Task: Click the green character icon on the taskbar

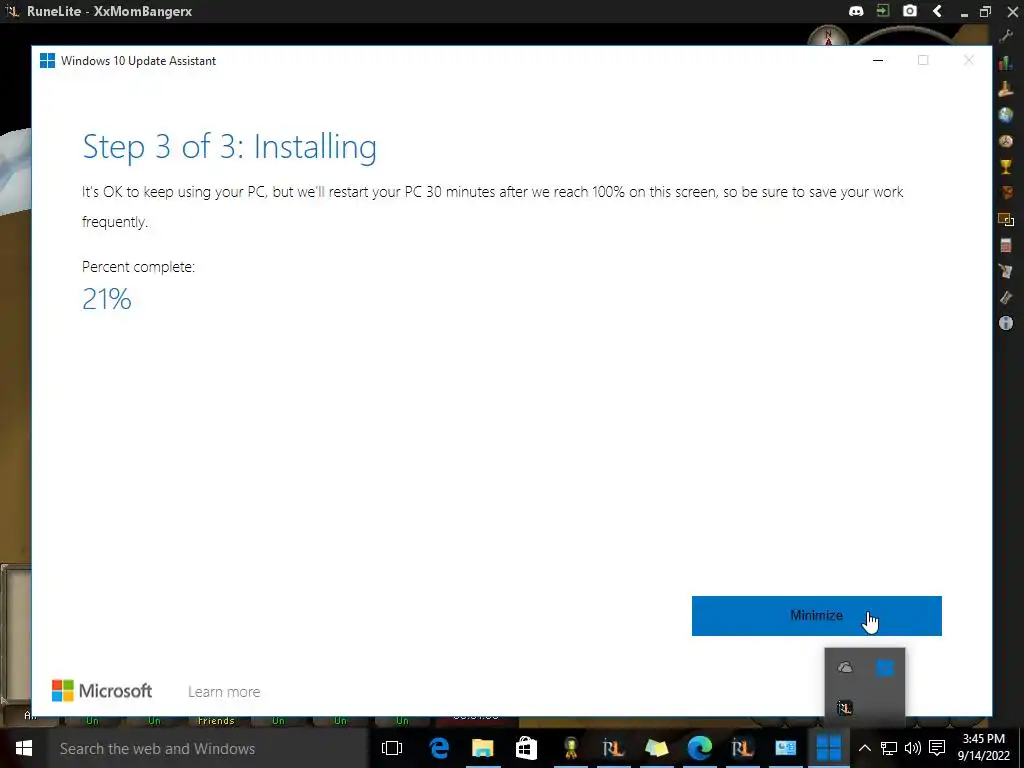Action: pos(569,748)
